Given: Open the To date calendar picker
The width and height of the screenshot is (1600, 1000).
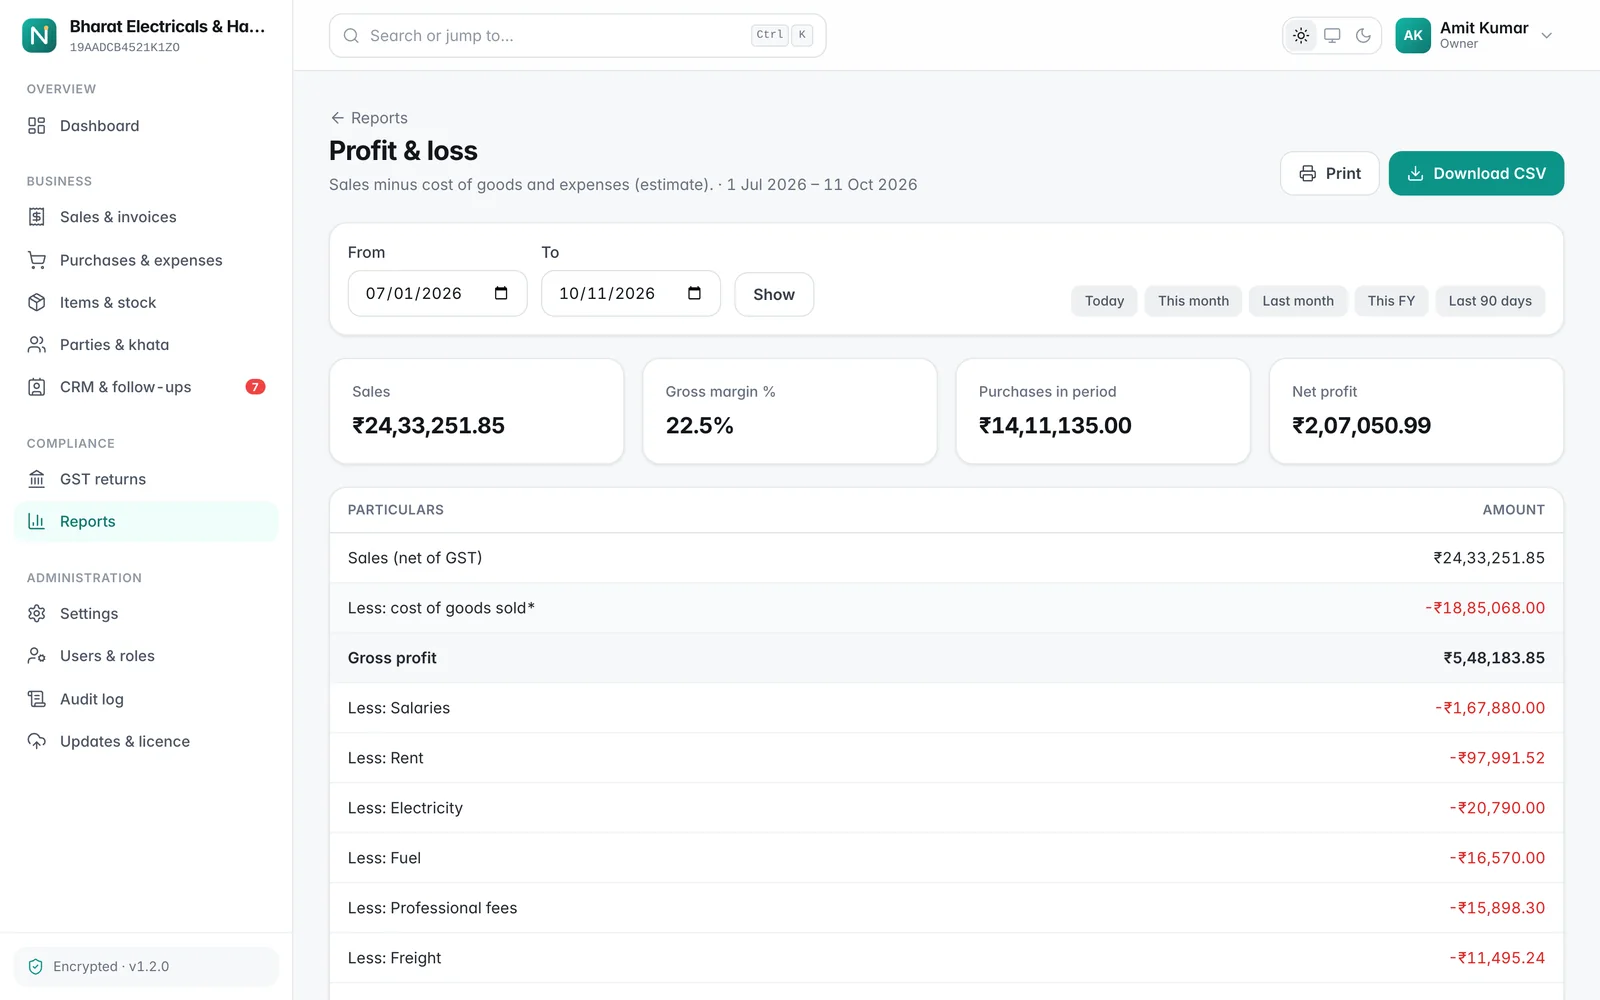Looking at the screenshot, I should (x=695, y=293).
